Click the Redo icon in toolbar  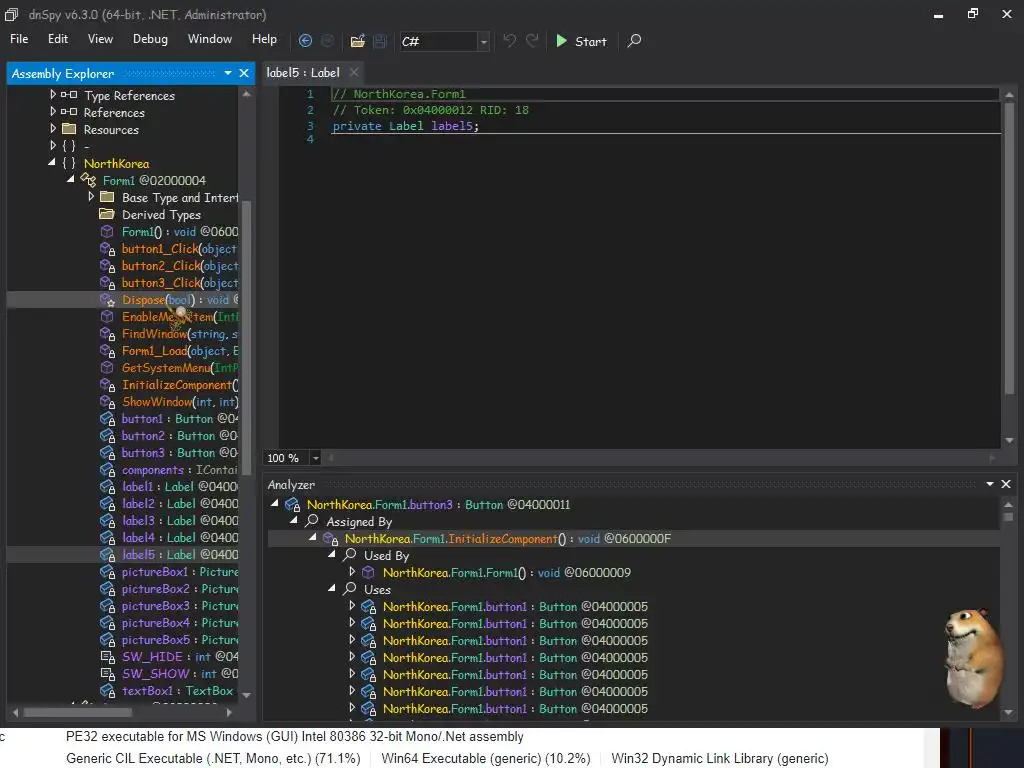coord(533,41)
